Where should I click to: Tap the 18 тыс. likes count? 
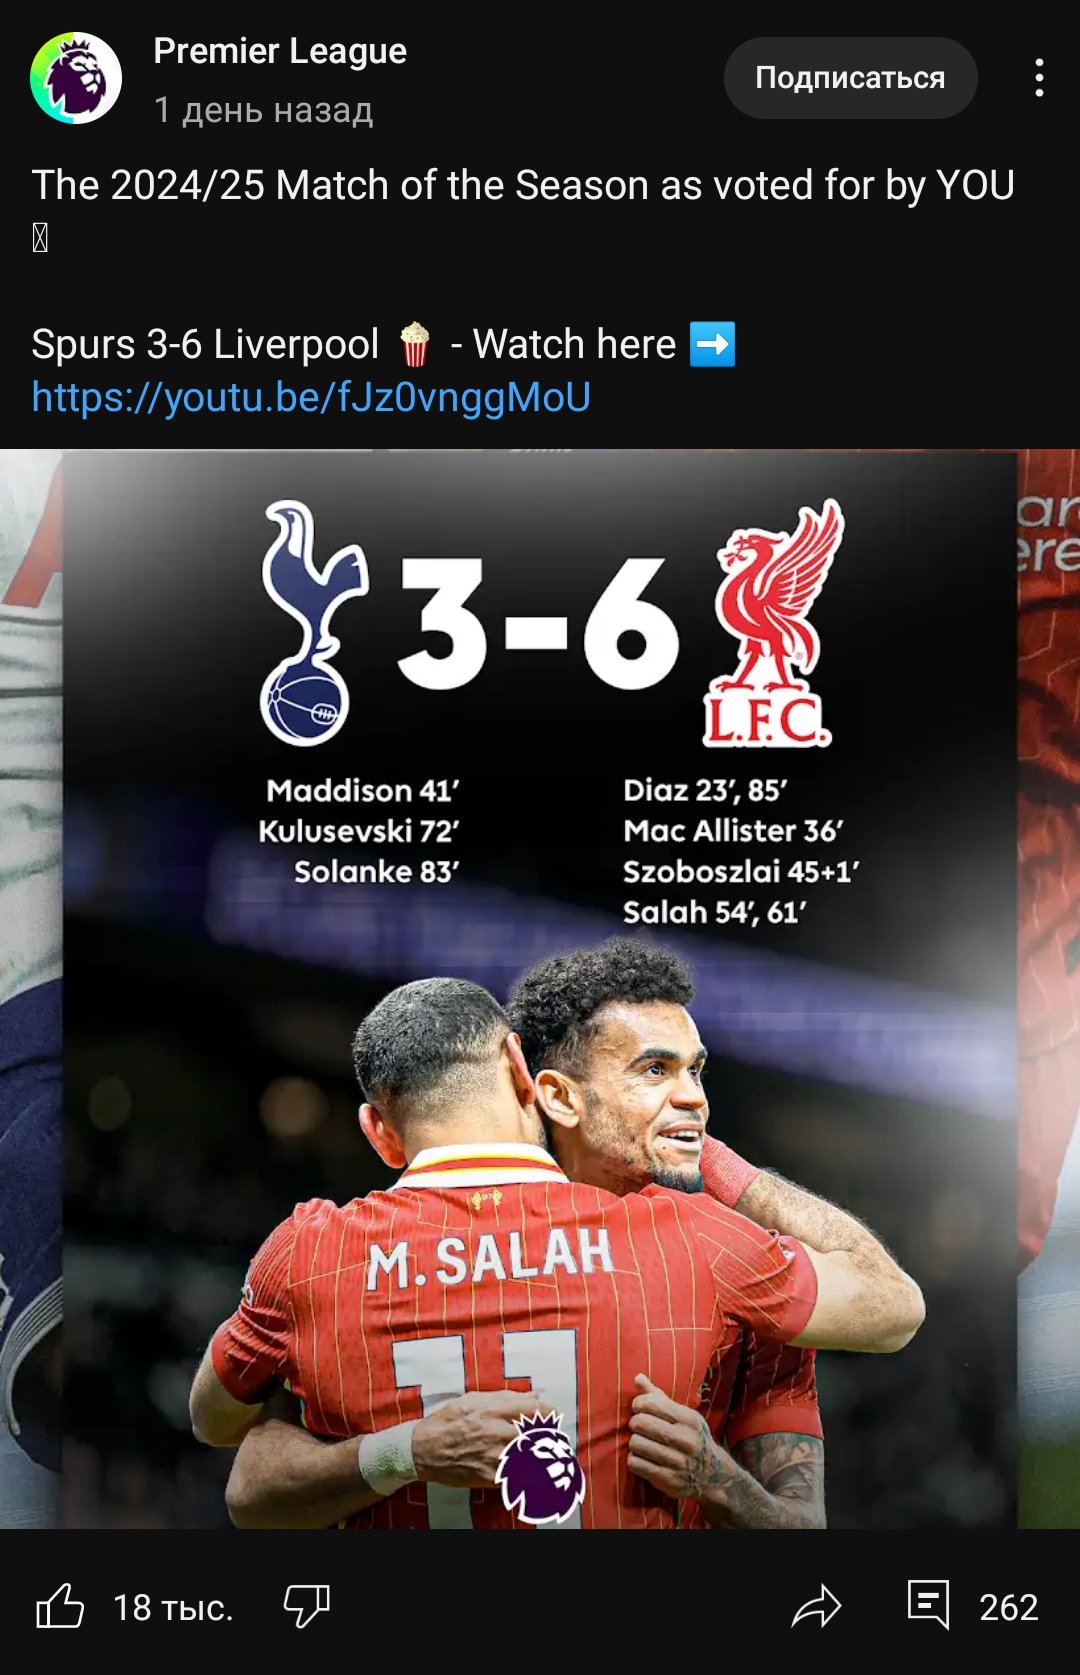172,1607
